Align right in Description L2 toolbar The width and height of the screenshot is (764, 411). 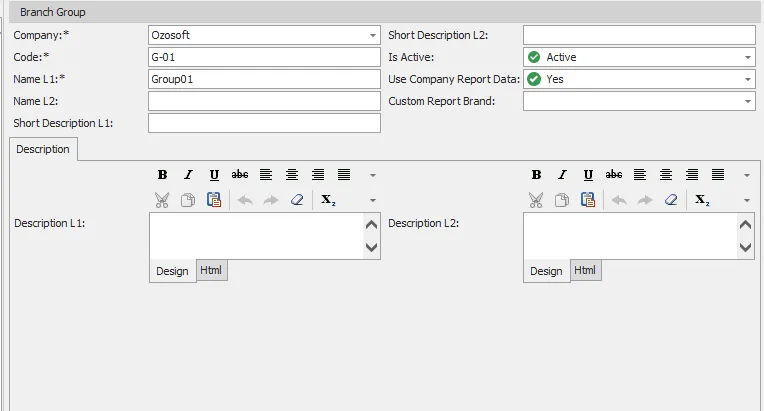pyautogui.click(x=692, y=174)
